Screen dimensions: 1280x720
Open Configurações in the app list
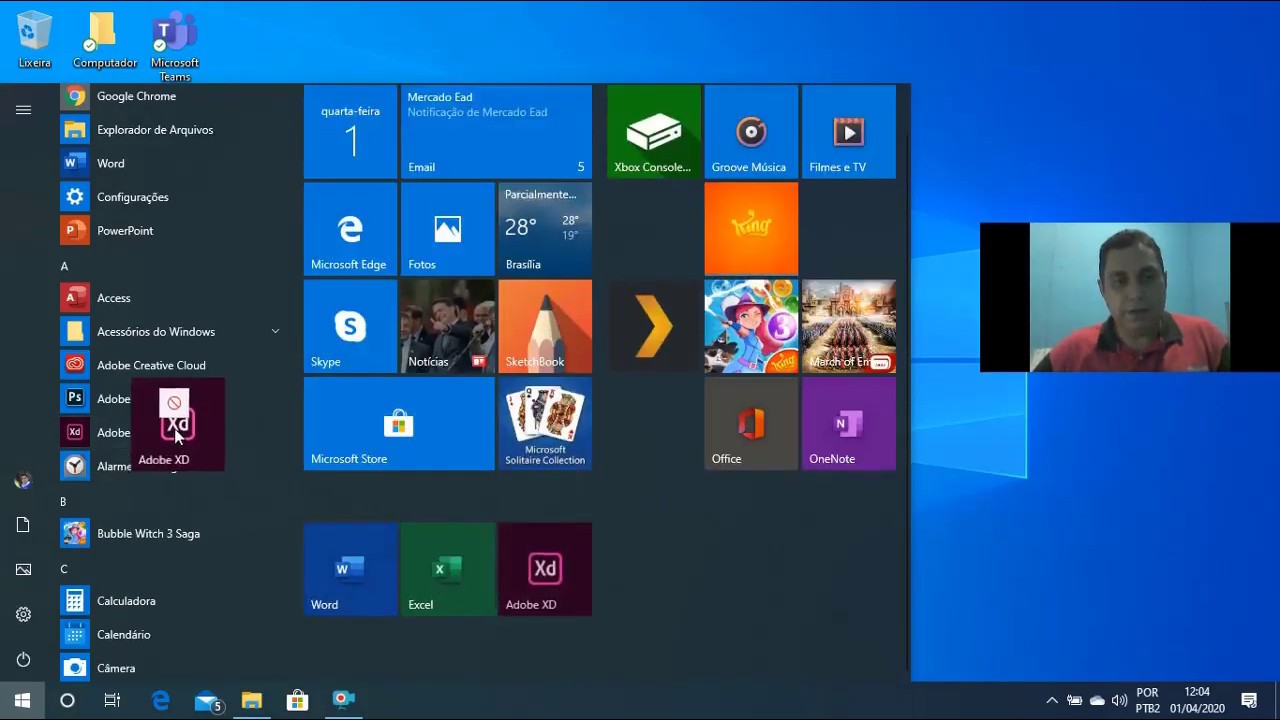click(170, 197)
